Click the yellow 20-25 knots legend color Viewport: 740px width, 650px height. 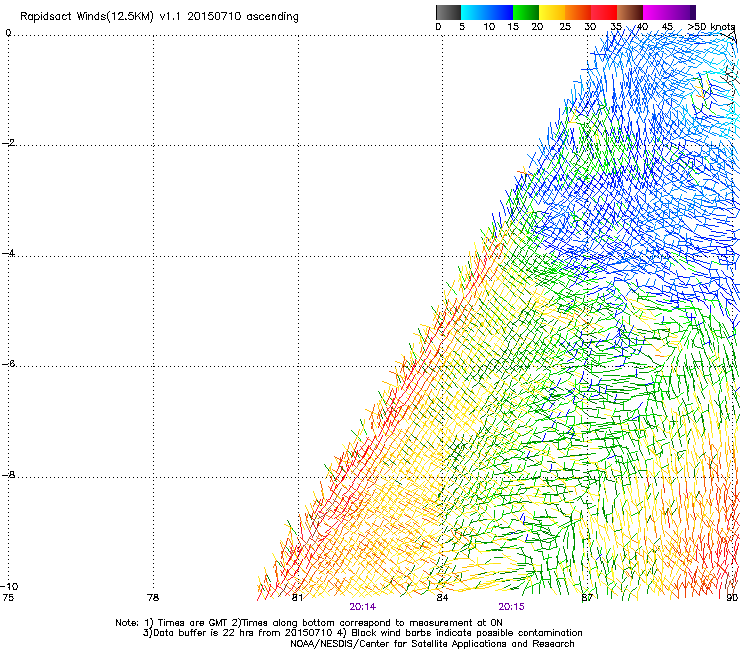(552, 12)
